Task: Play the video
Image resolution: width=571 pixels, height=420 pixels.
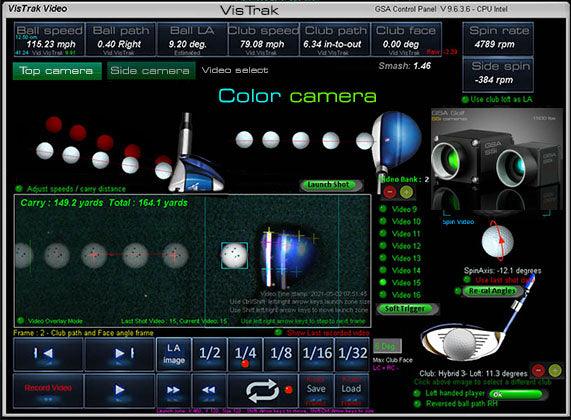Action: 119,389
